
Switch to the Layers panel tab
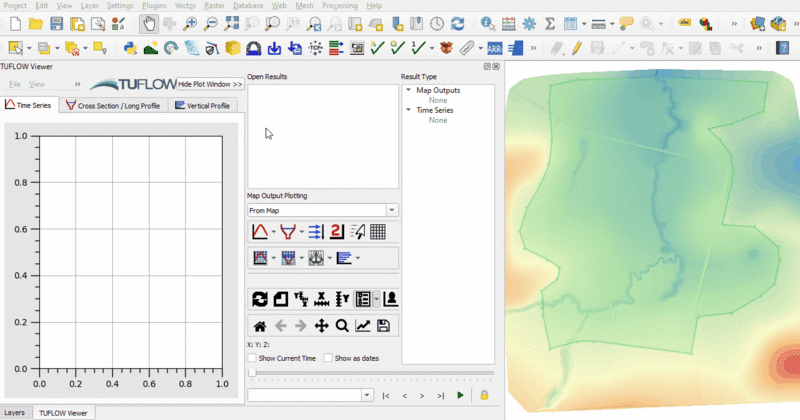pos(15,412)
